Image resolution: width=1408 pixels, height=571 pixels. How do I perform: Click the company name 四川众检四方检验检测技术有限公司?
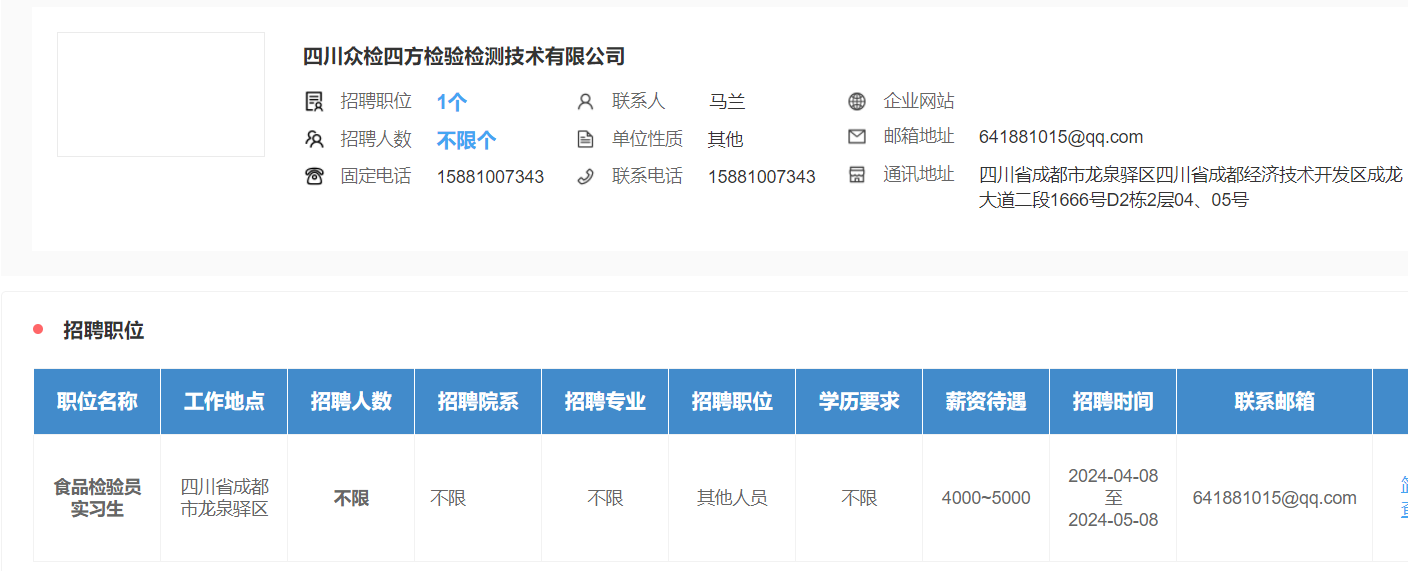click(464, 56)
